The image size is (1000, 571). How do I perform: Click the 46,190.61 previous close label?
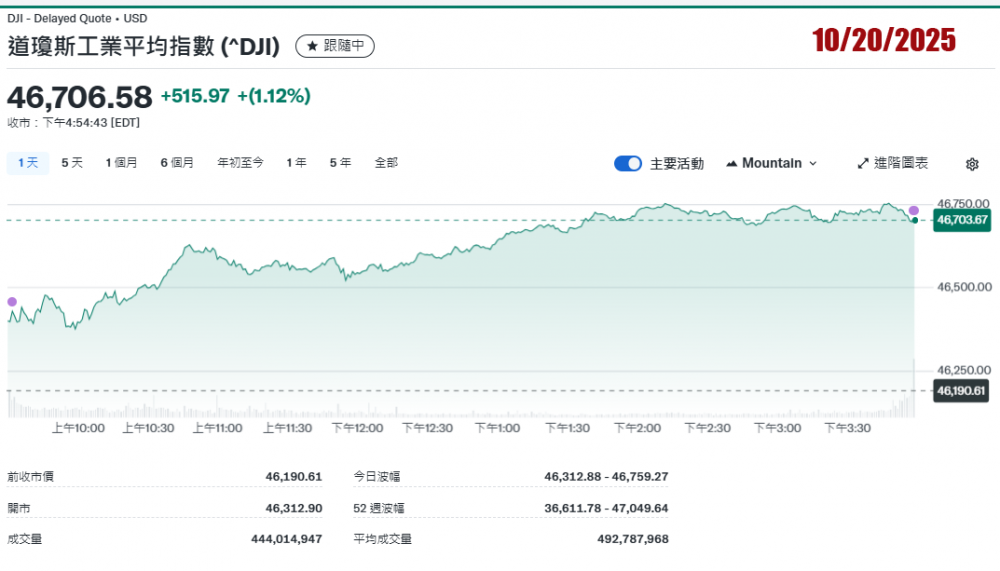tap(961, 391)
